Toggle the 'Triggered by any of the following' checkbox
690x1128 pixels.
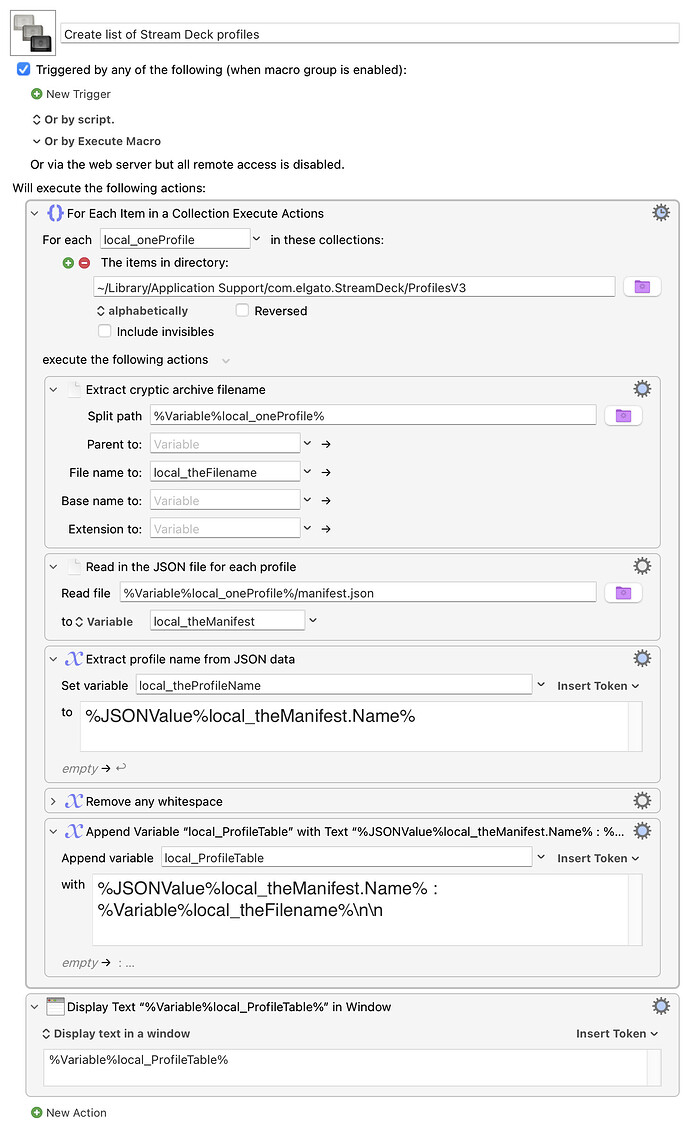point(24,69)
